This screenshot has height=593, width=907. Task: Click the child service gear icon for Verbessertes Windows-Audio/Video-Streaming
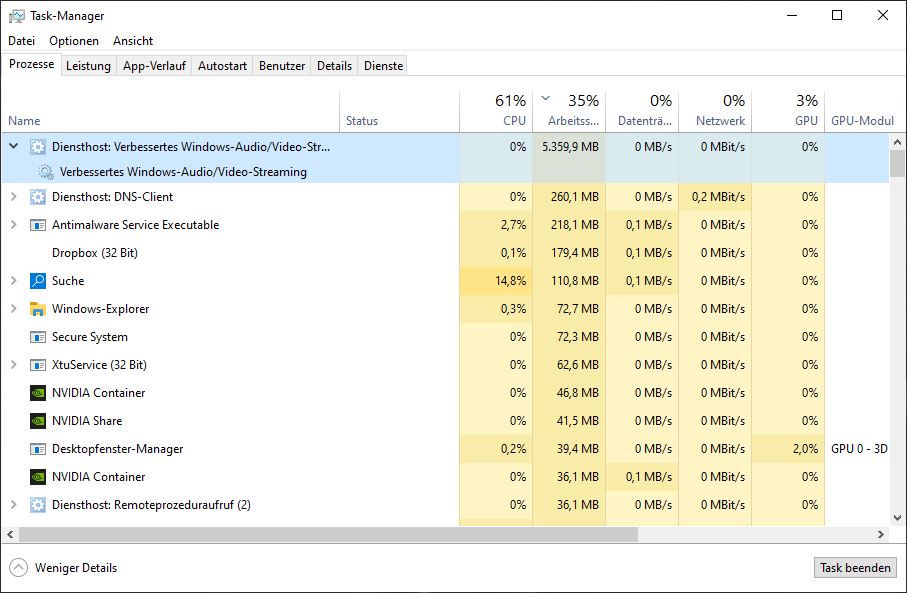click(46, 172)
